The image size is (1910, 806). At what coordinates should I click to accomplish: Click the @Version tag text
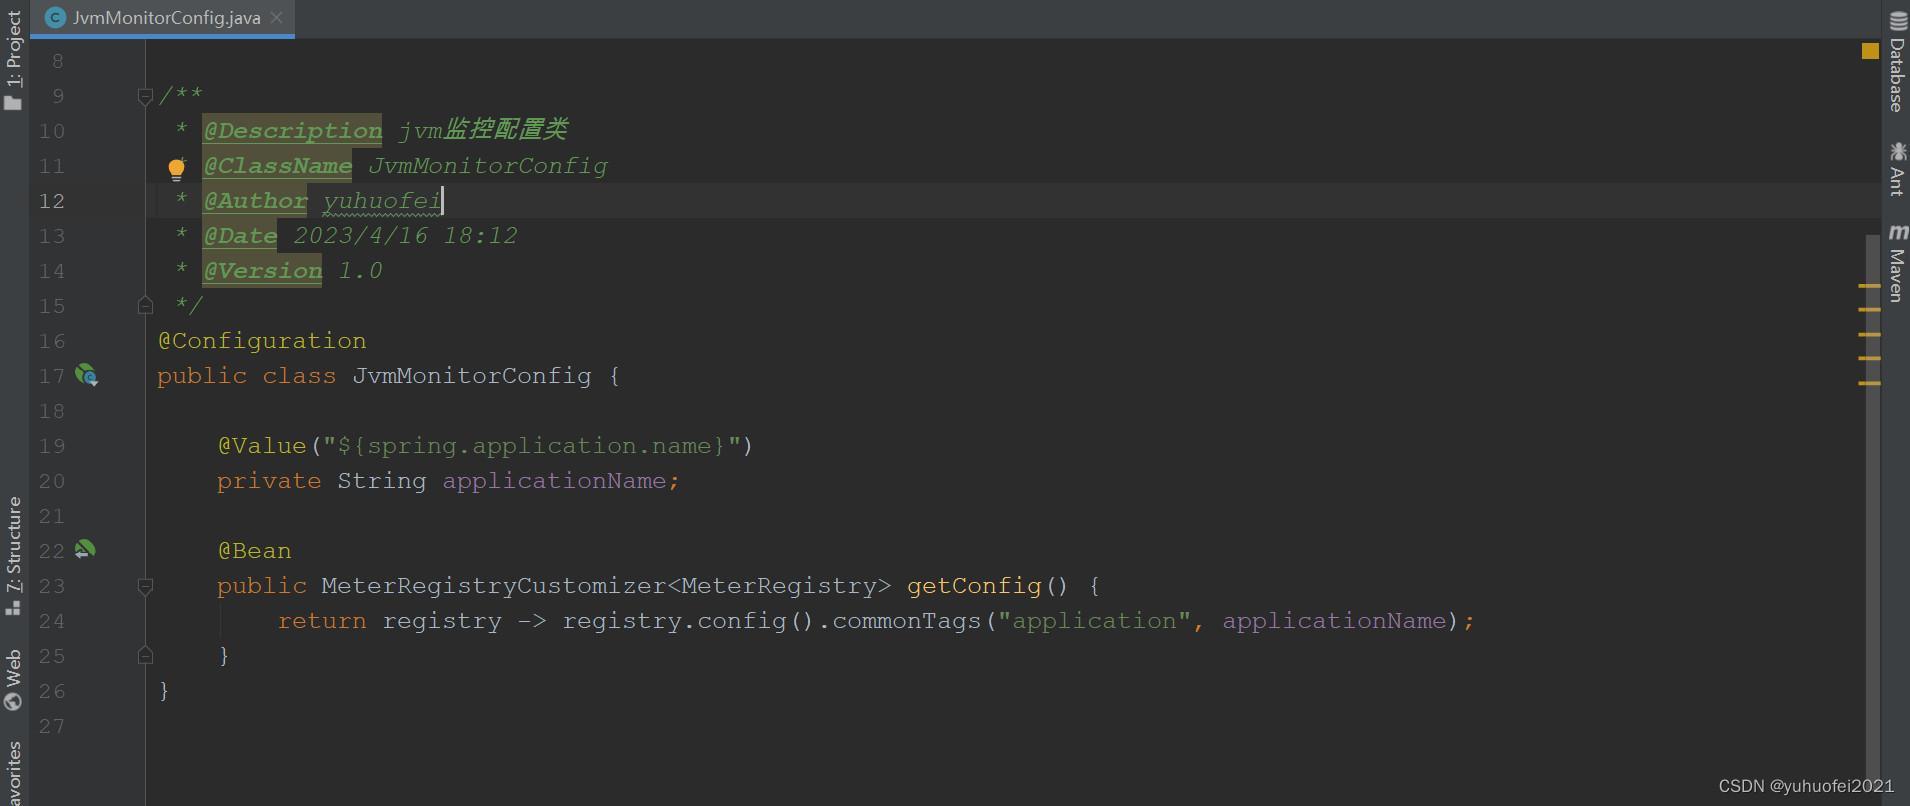pos(262,271)
